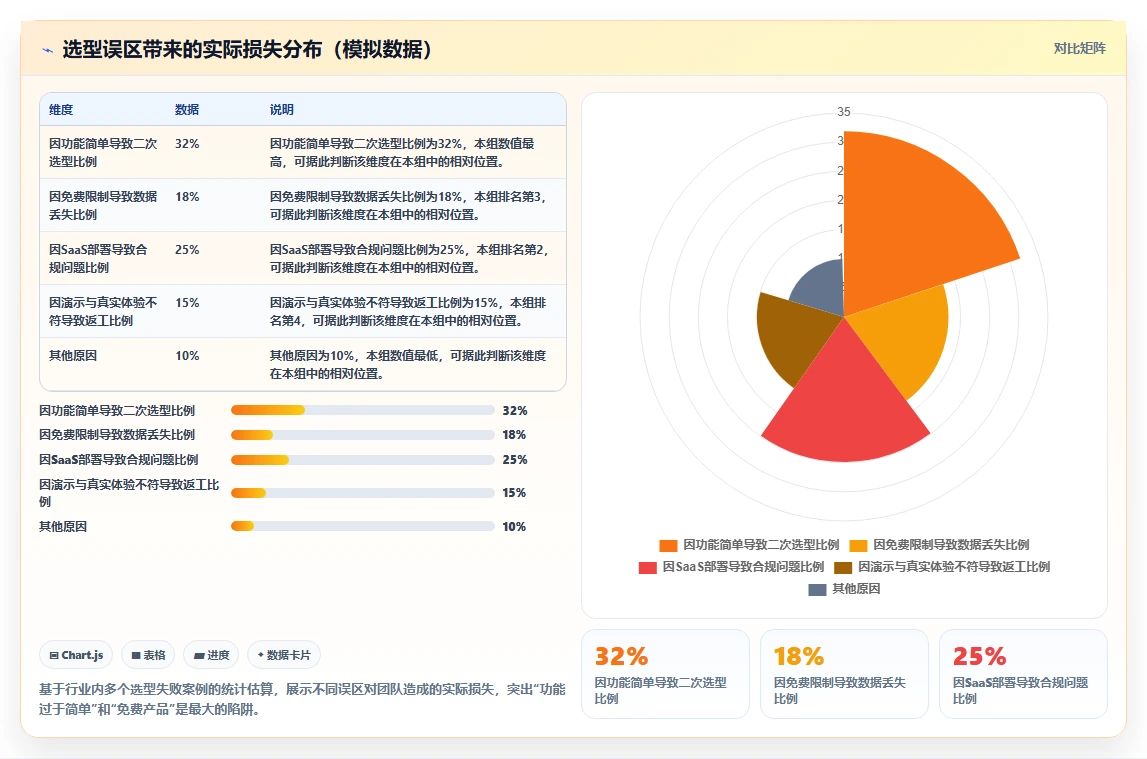Click the 维度 column header
Viewport: 1147px width, 759px height.
tap(61, 110)
